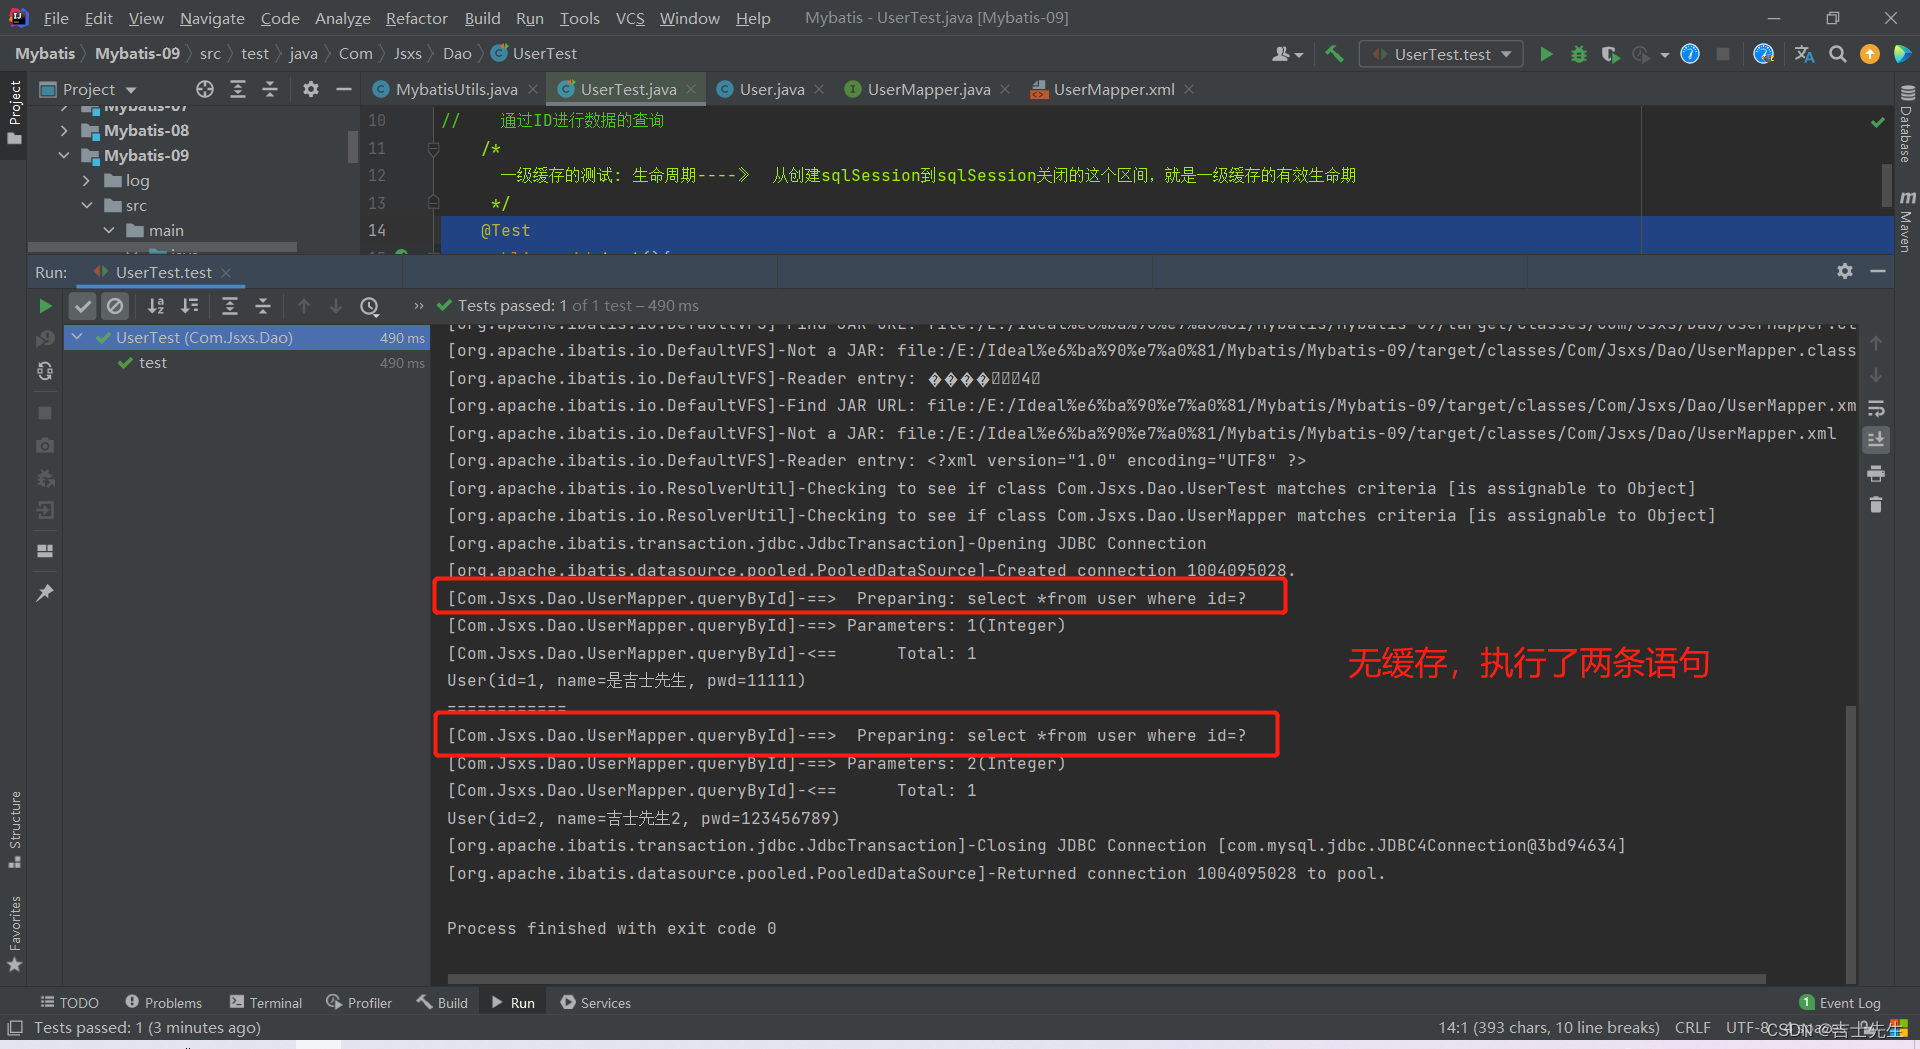Toggle soft-wrap in console output
The image size is (1920, 1049).
[x=1876, y=408]
